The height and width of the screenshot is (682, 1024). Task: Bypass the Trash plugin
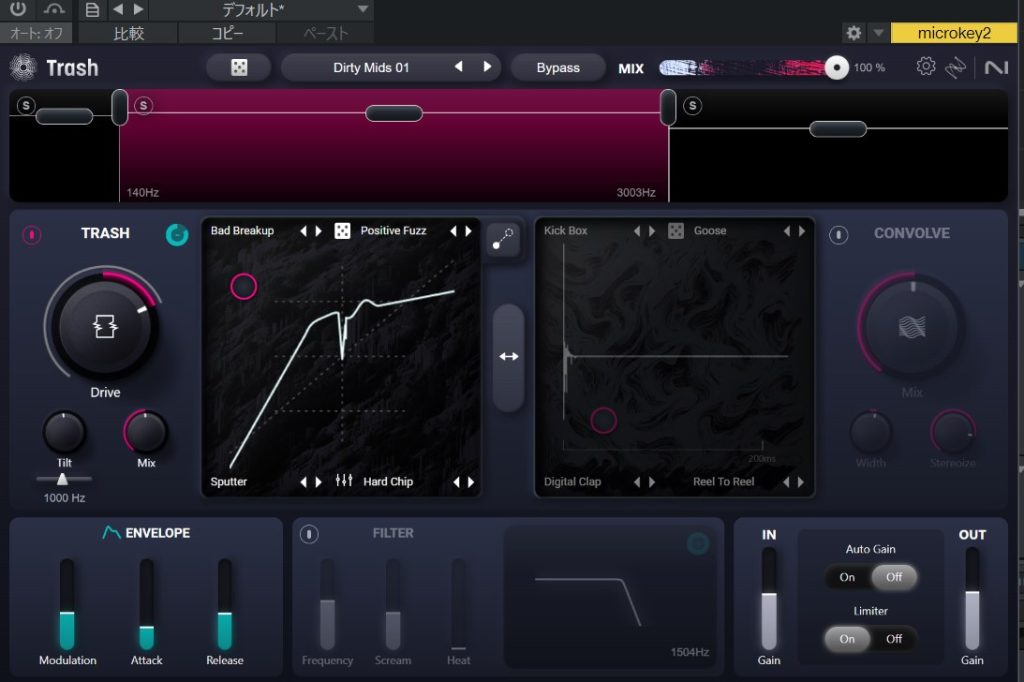pos(558,67)
